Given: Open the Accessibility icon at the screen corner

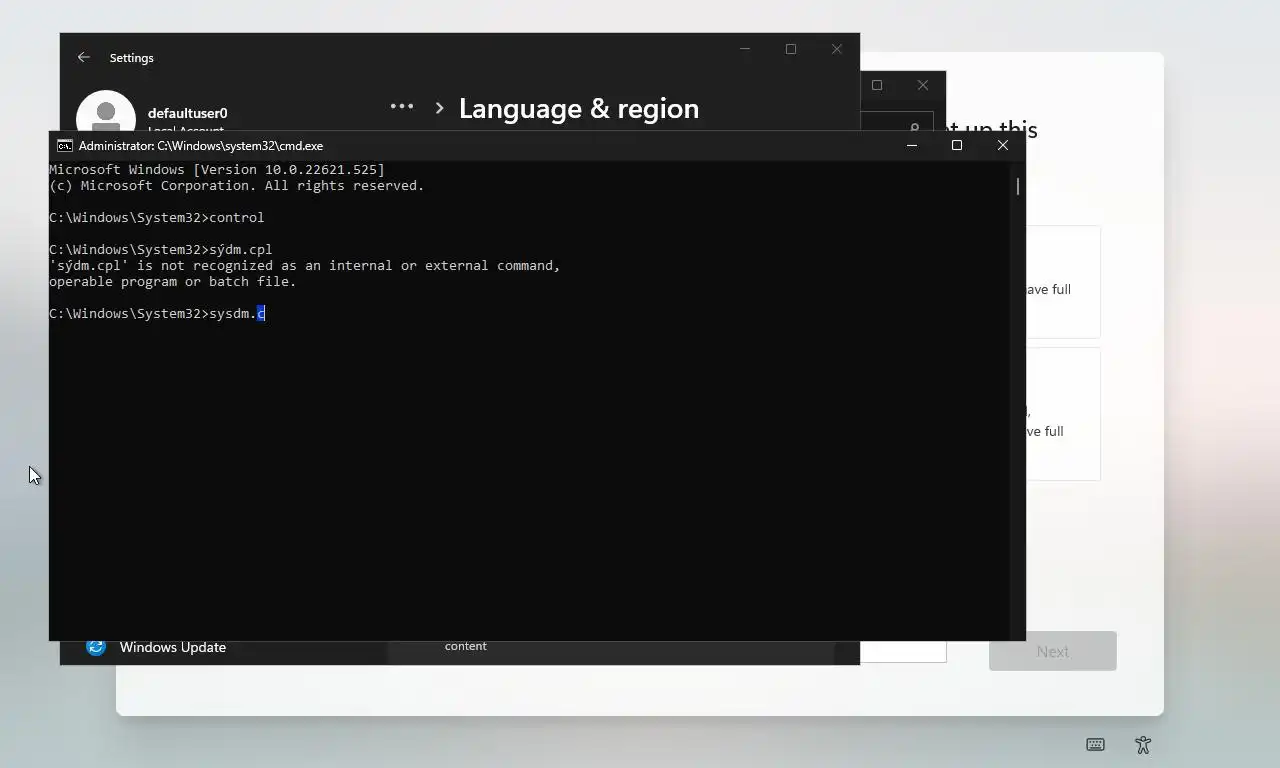Looking at the screenshot, I should point(1143,744).
